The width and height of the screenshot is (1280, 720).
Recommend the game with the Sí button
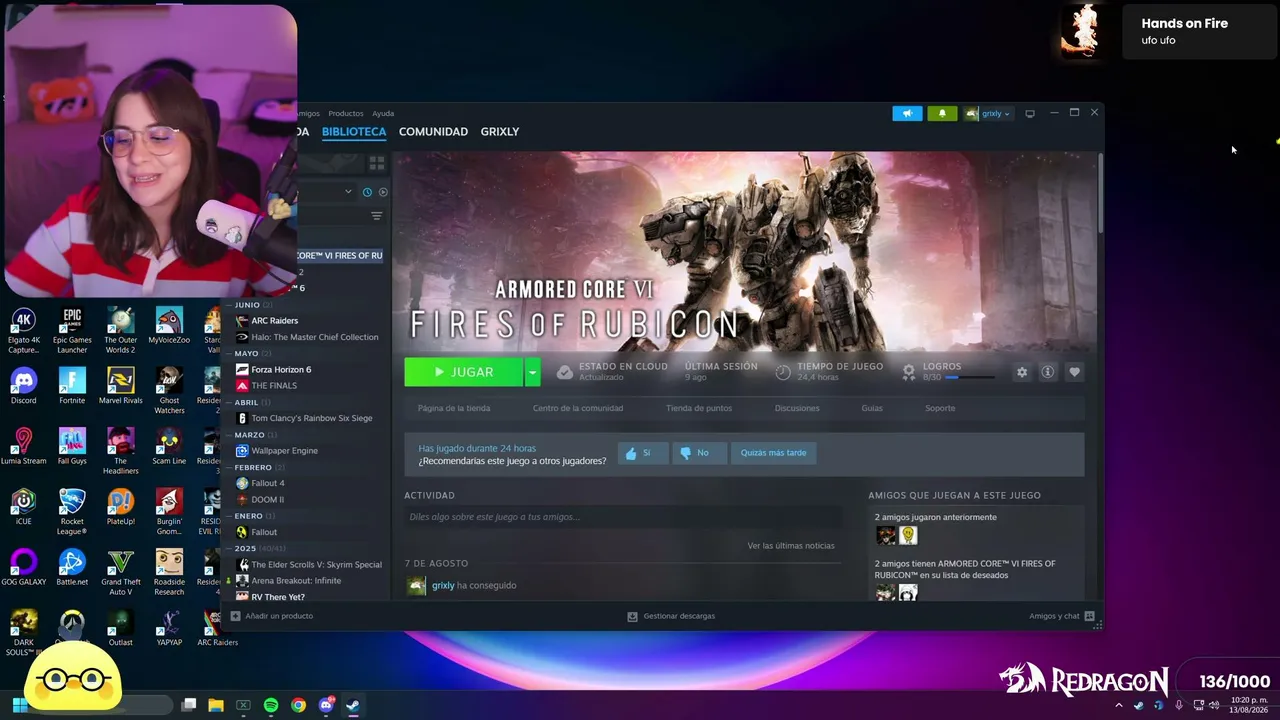tap(643, 453)
